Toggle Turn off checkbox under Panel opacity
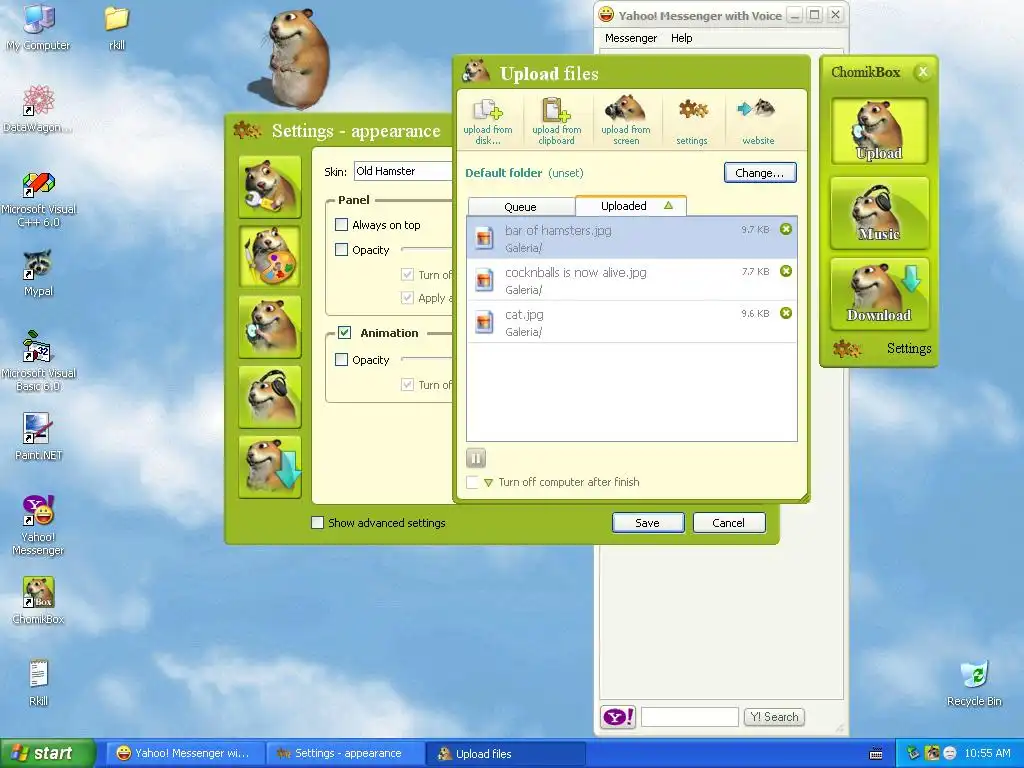This screenshot has height=768, width=1024. [408, 274]
